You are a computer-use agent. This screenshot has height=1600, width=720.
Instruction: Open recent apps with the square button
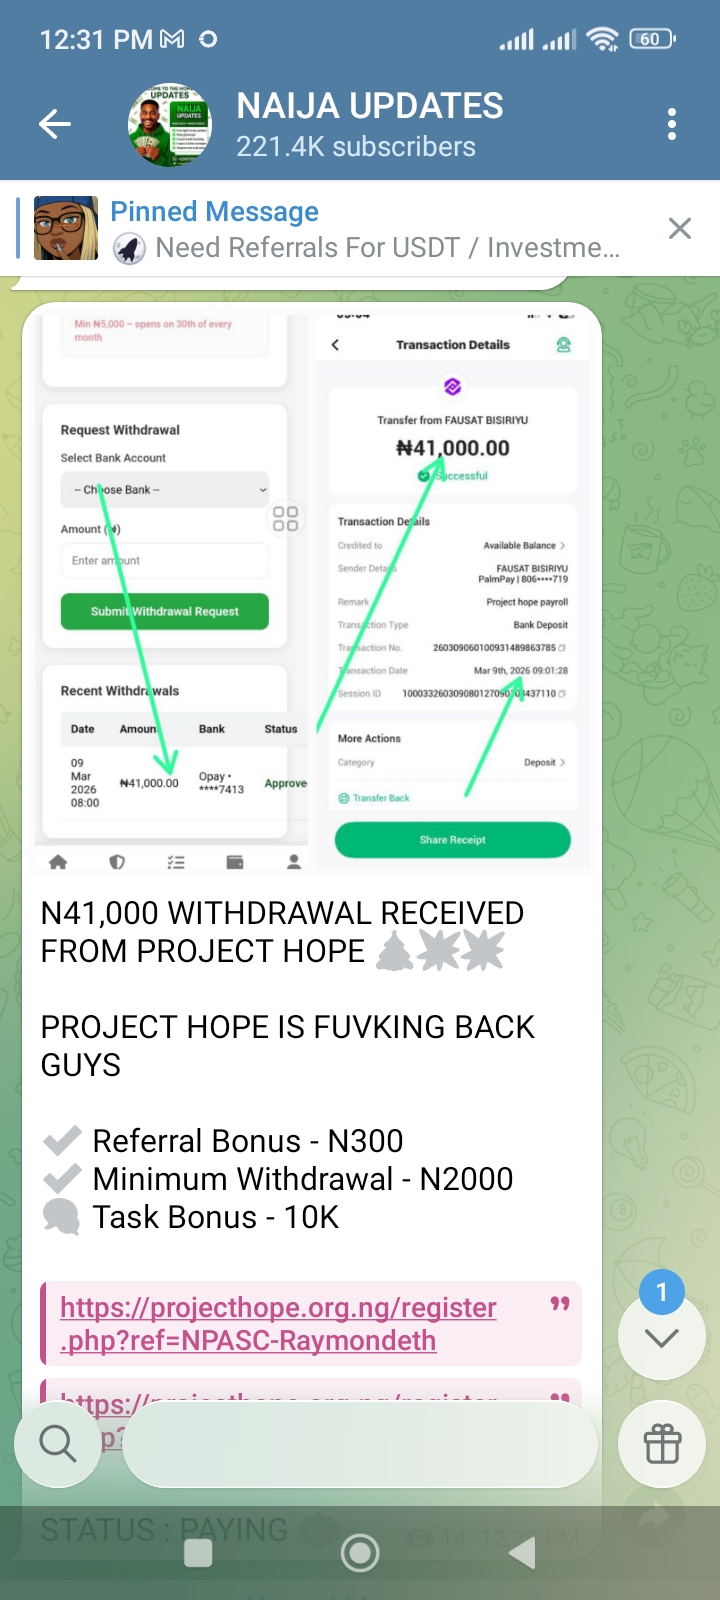198,1553
